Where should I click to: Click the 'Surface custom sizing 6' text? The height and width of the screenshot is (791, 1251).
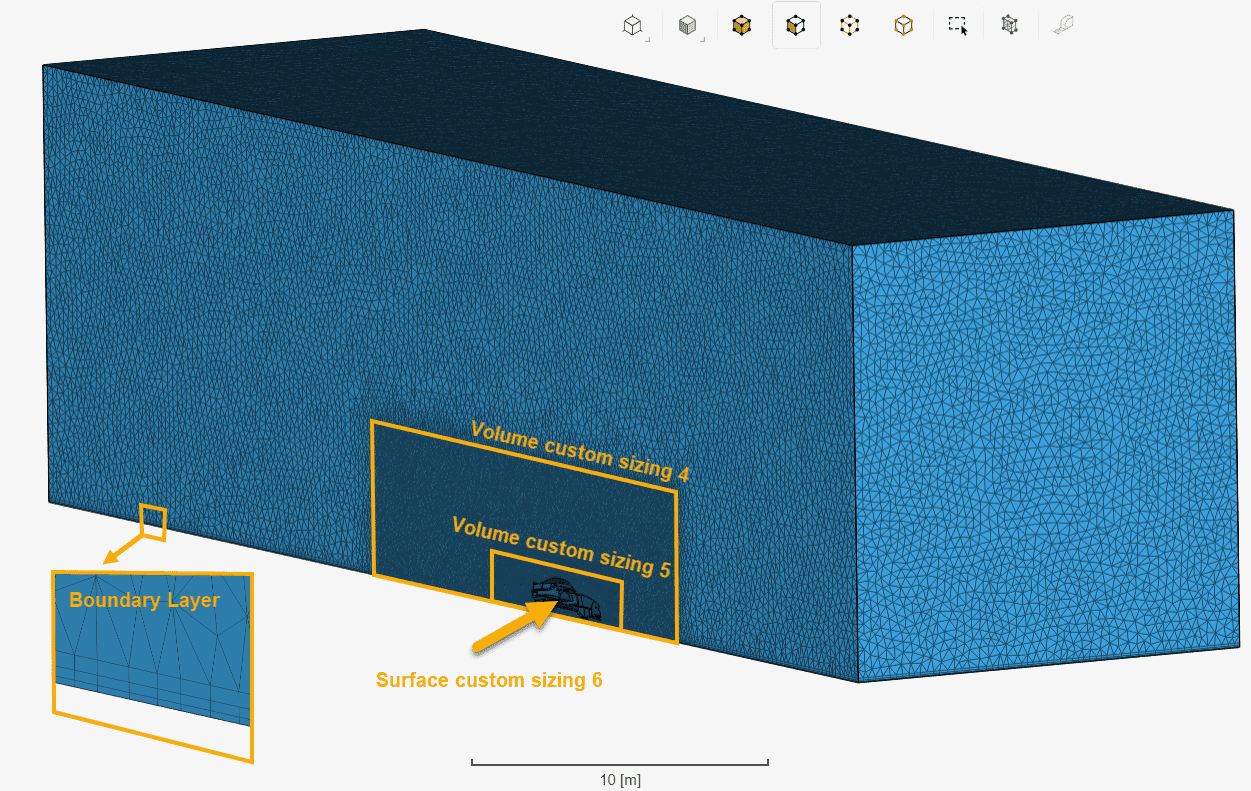pyautogui.click(x=489, y=680)
